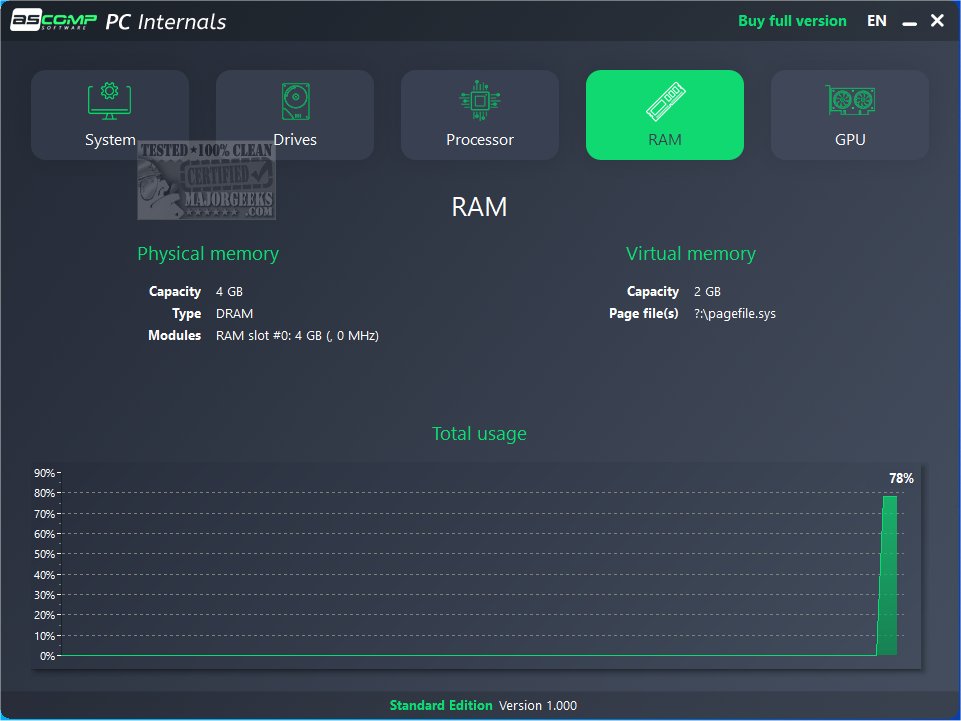Click the Physical memory heading

pos(208,254)
